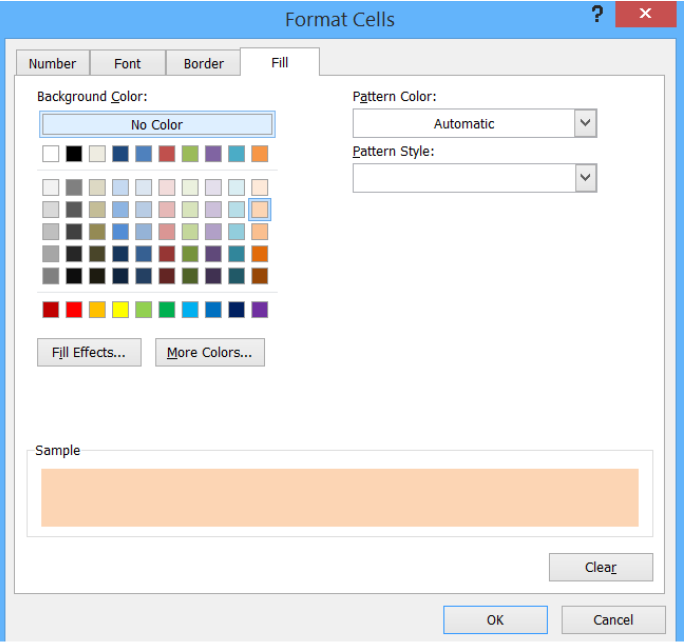
Task: Pick the purple standard color swatch
Action: click(259, 310)
